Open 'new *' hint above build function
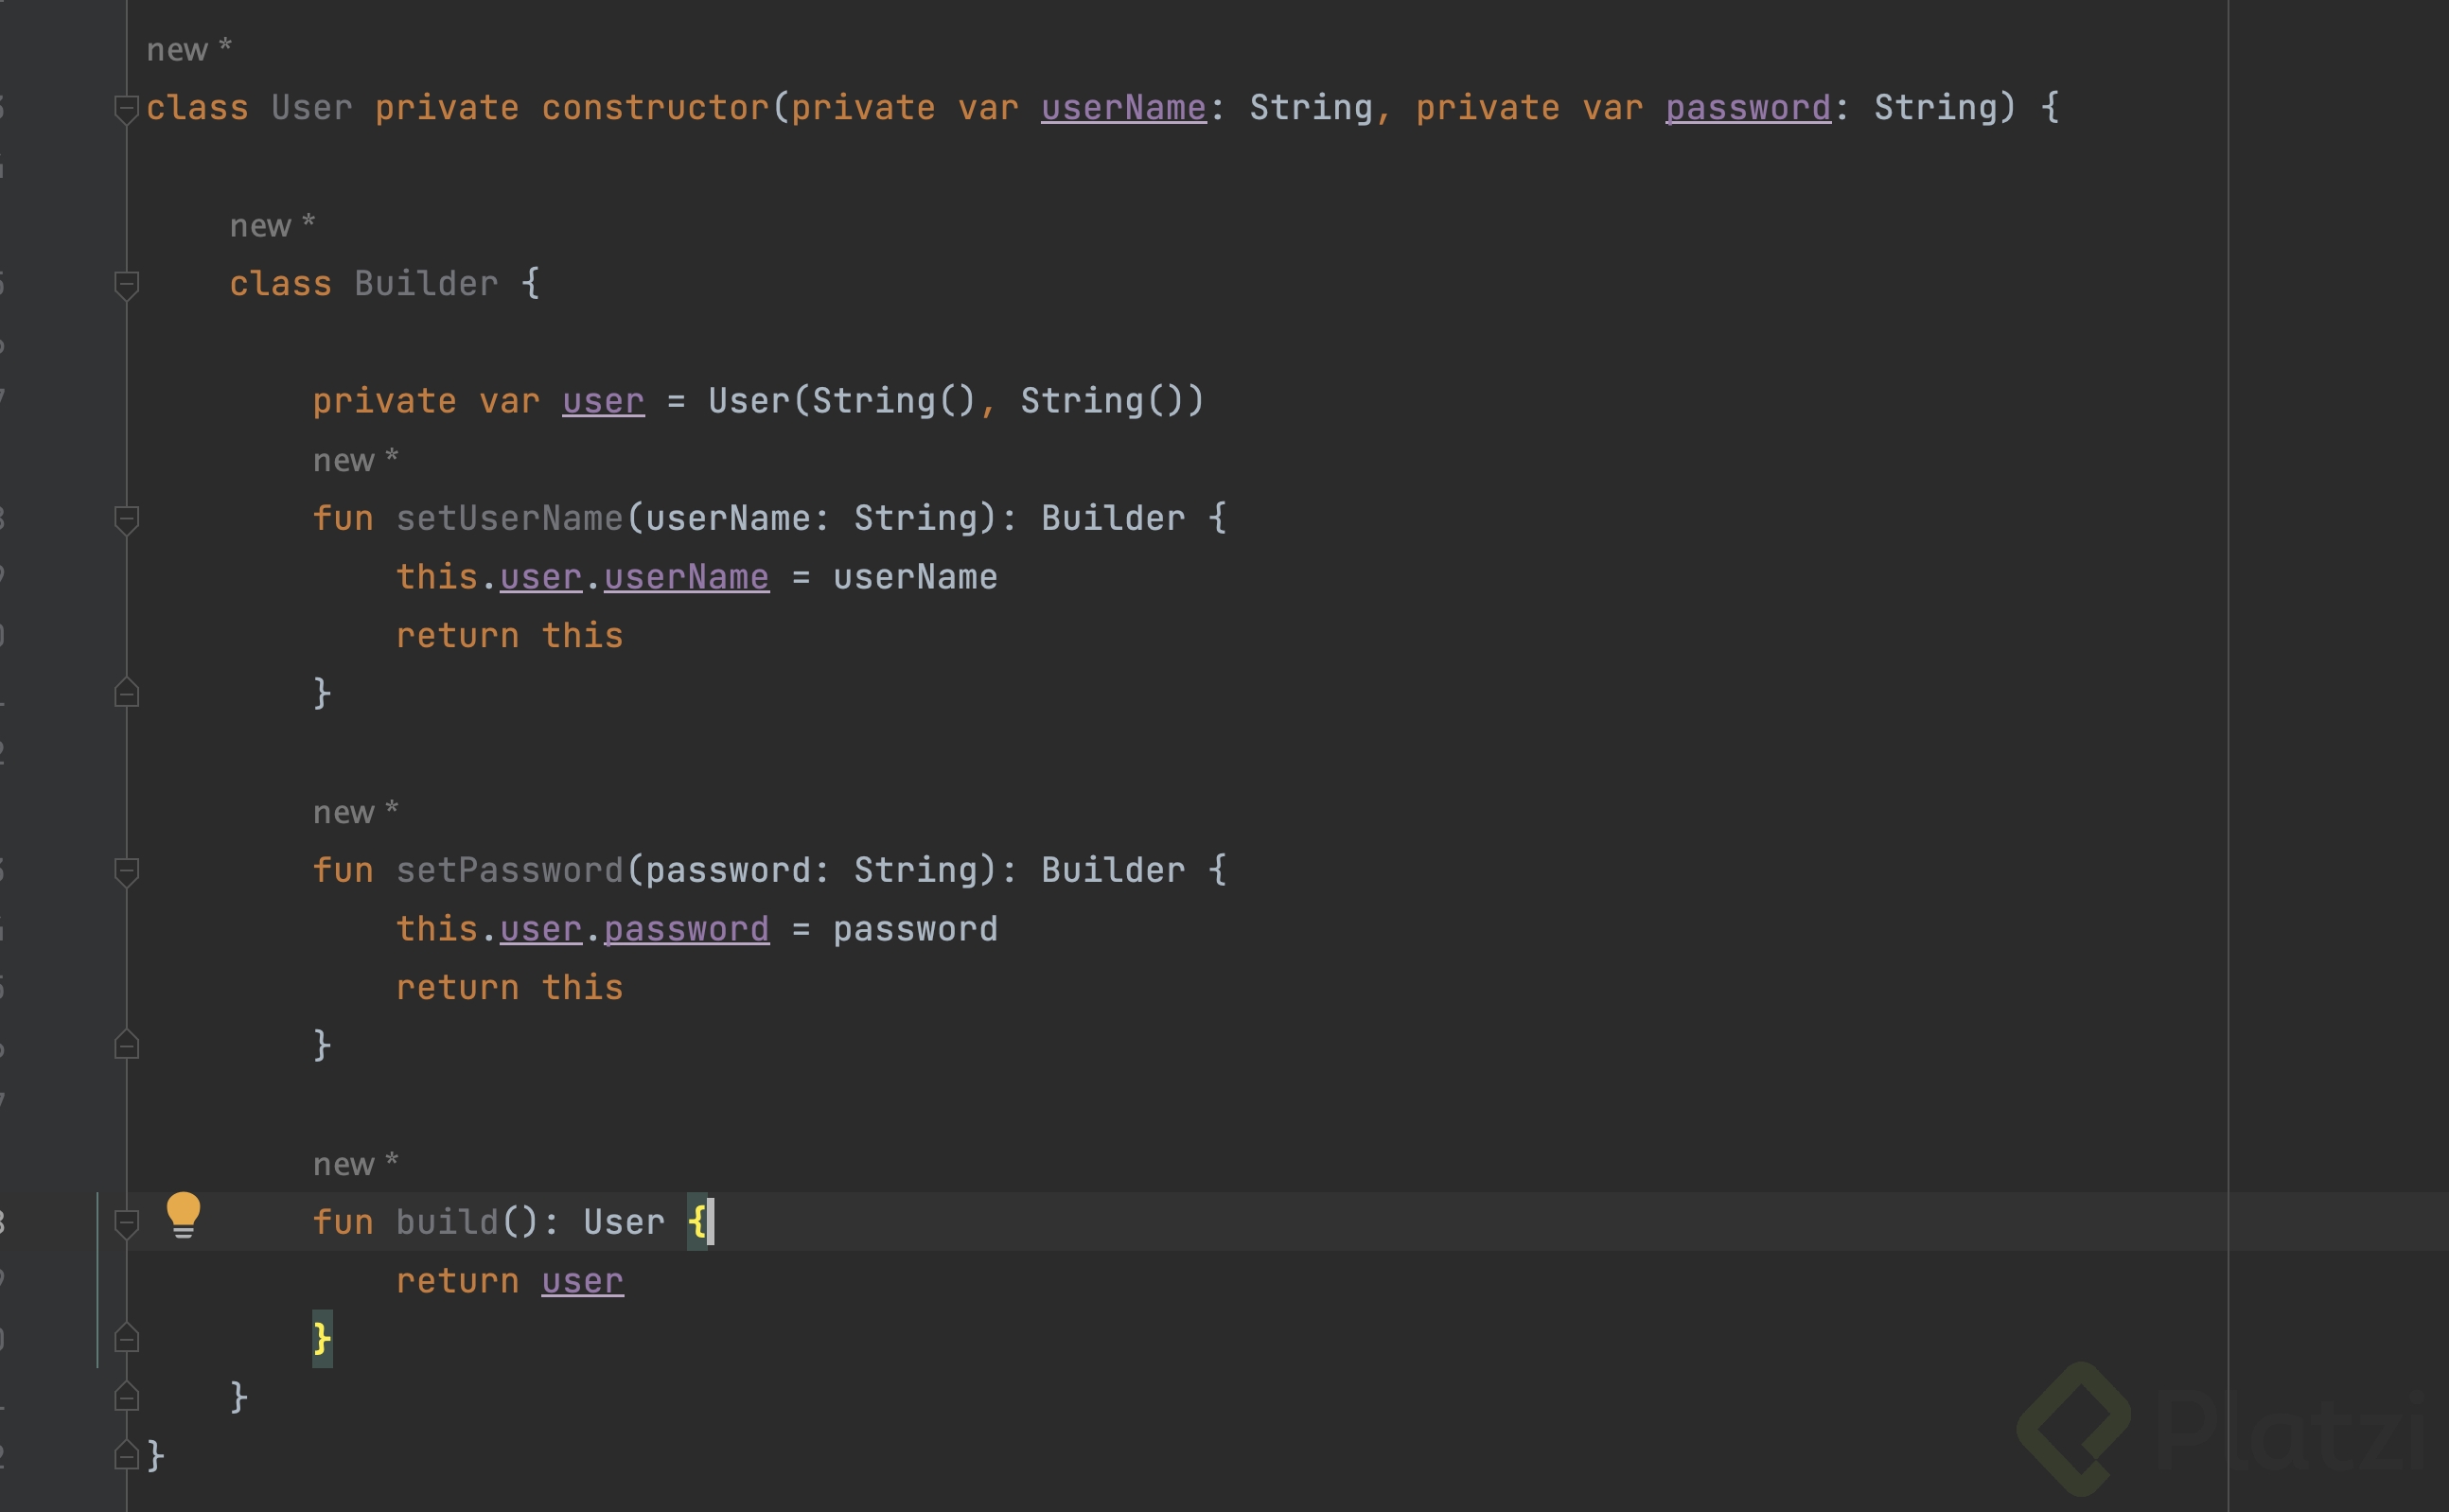 tap(354, 1164)
